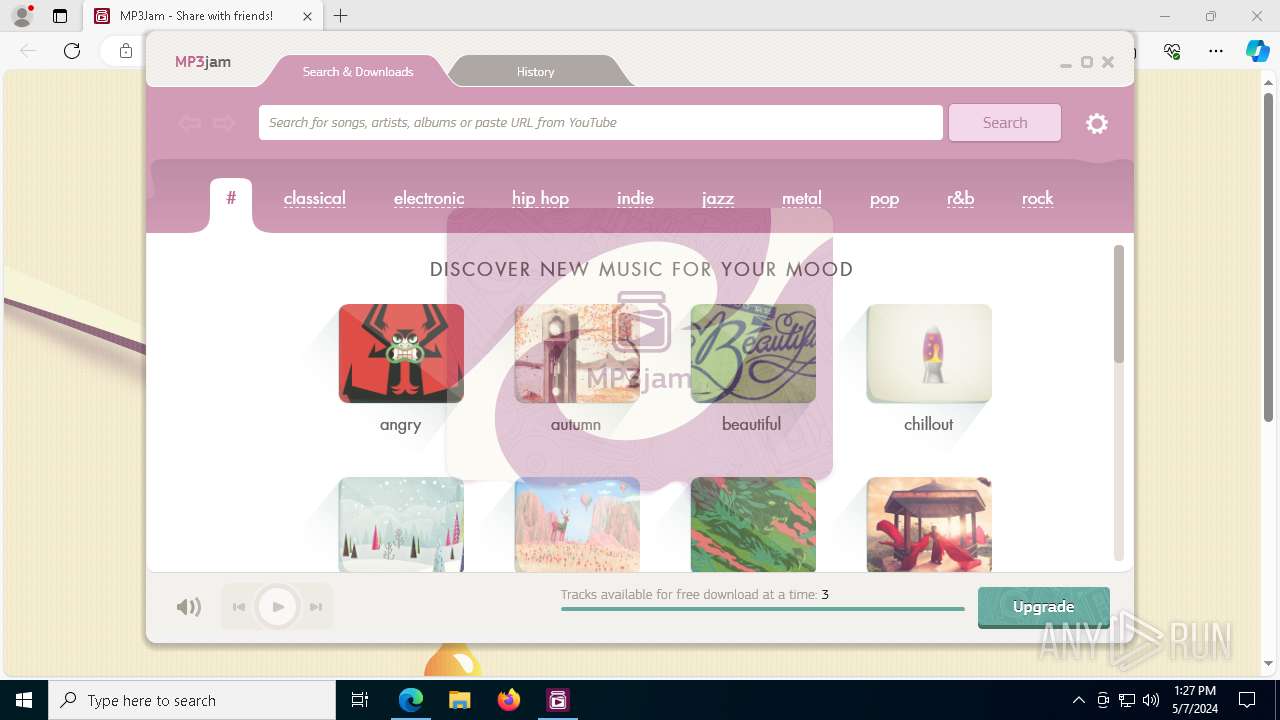The height and width of the screenshot is (720, 1280).
Task: Open File Explorer from taskbar
Action: (460, 700)
